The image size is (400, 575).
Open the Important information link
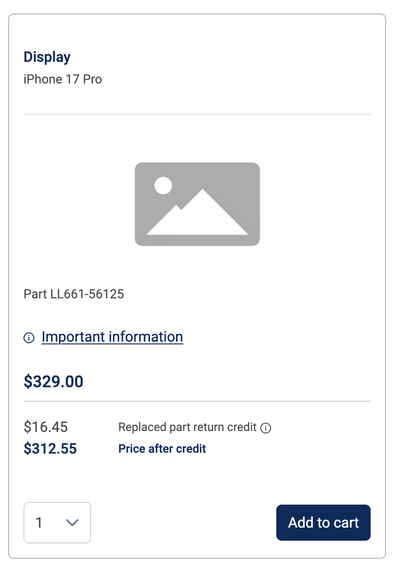[x=112, y=337]
